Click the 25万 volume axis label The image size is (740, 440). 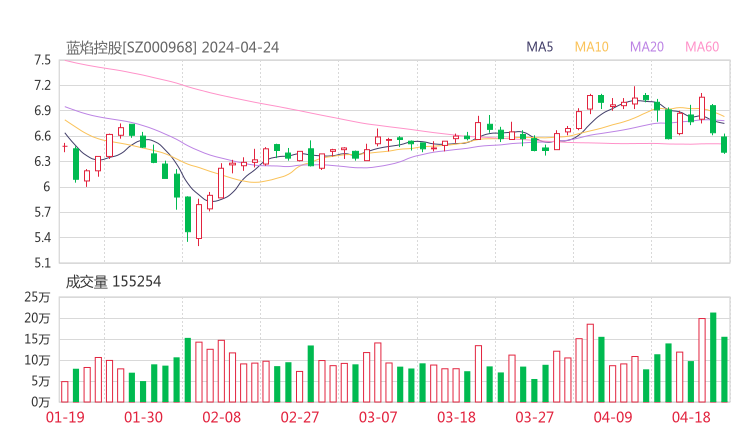[x=37, y=297]
